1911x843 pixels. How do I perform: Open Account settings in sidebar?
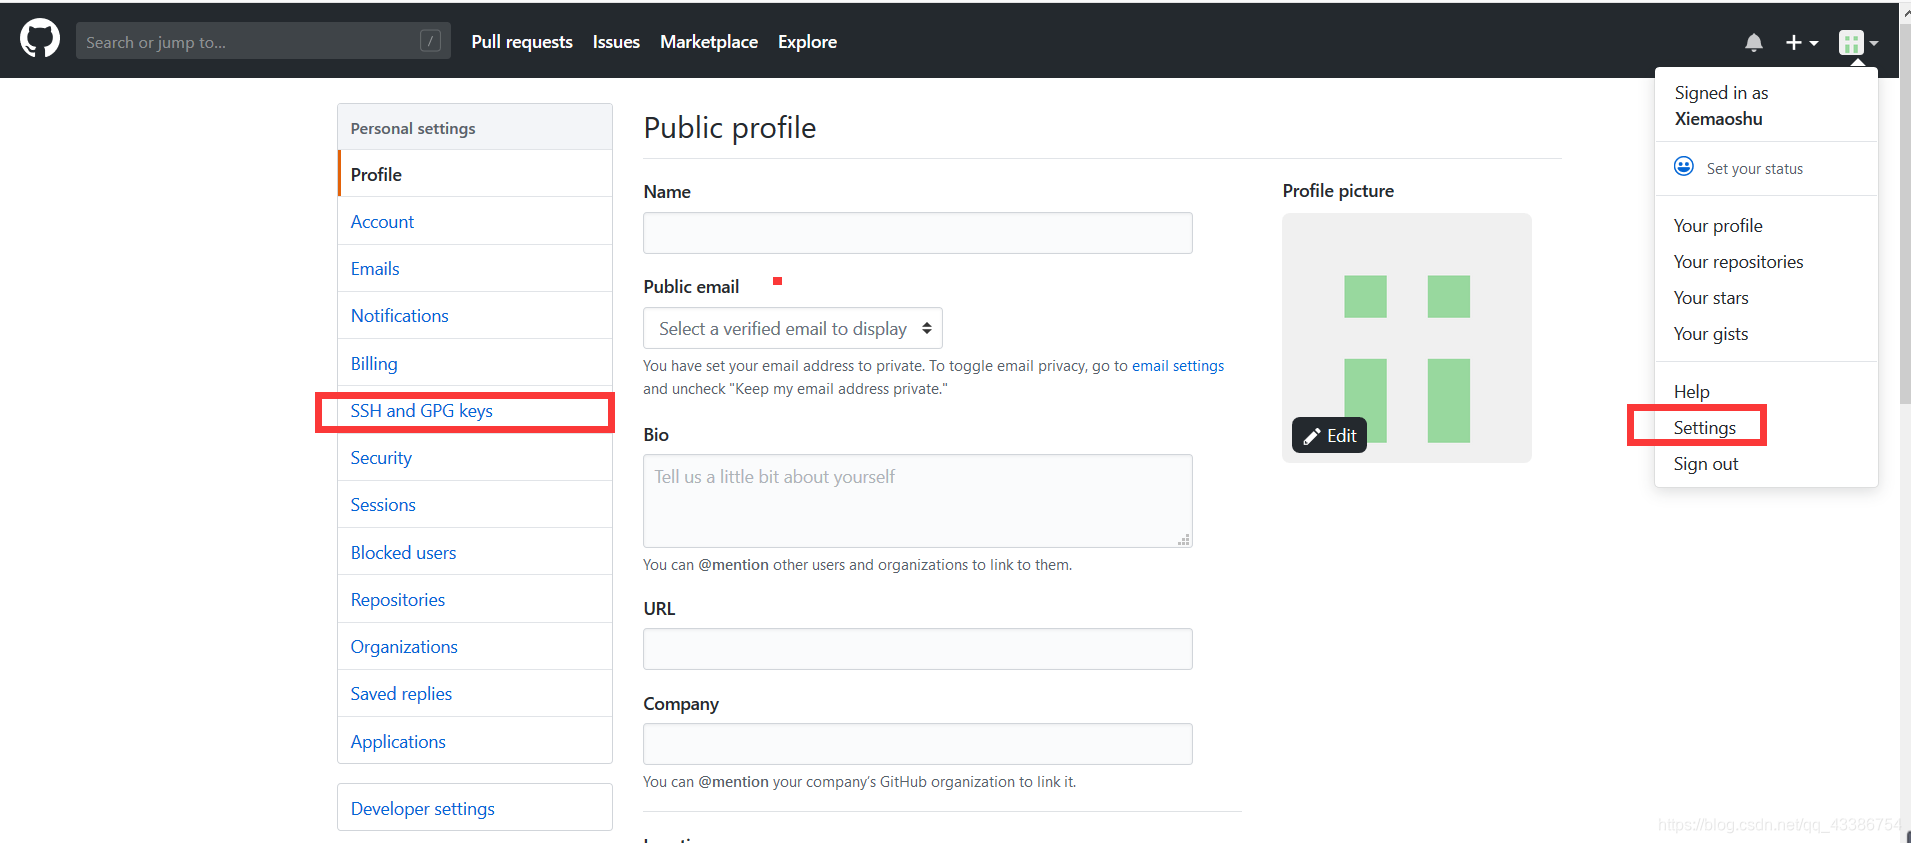(475, 221)
